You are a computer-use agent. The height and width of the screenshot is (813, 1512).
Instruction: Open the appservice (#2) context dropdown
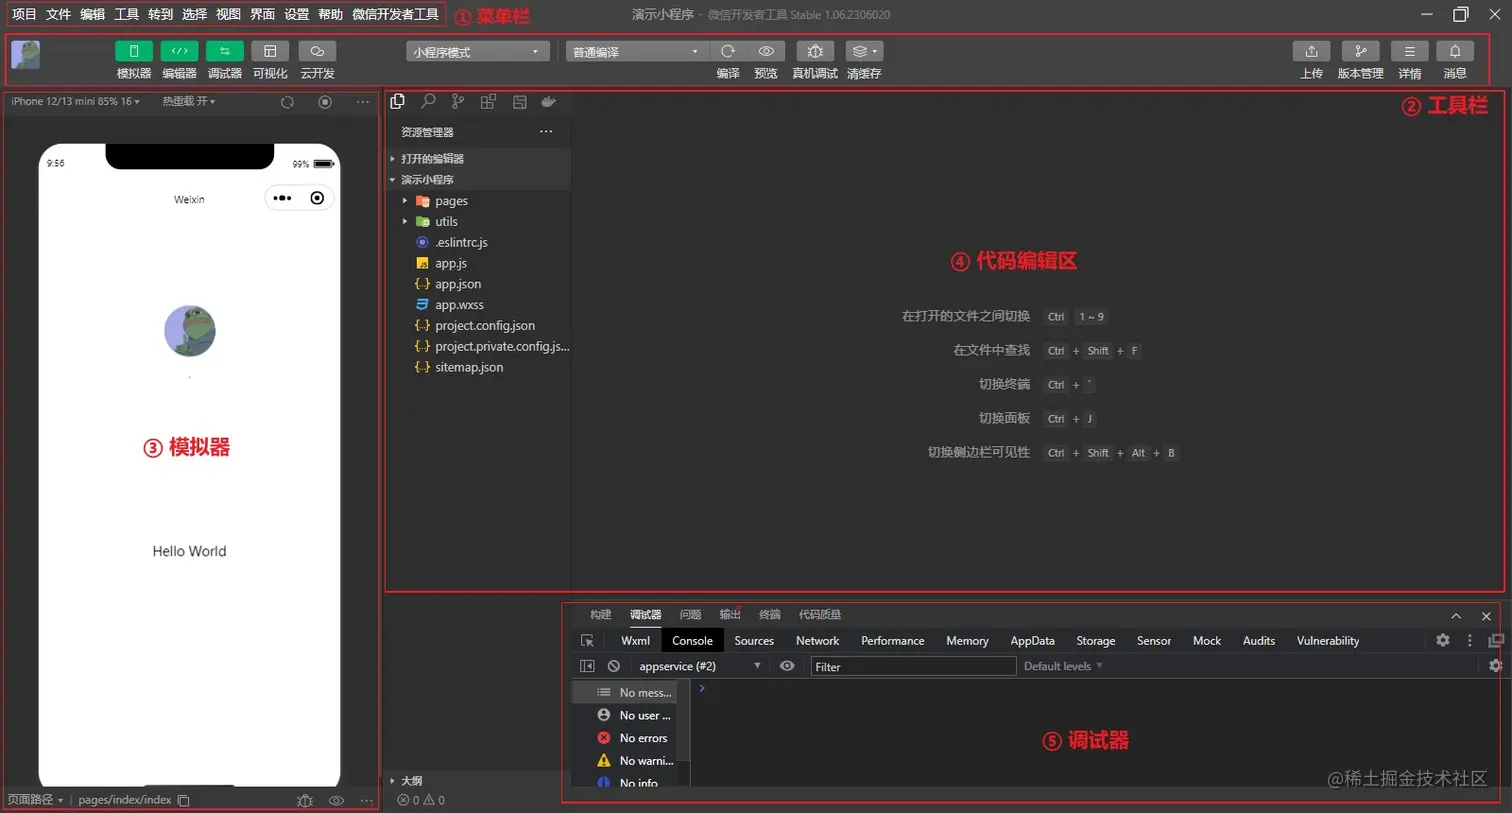click(700, 666)
